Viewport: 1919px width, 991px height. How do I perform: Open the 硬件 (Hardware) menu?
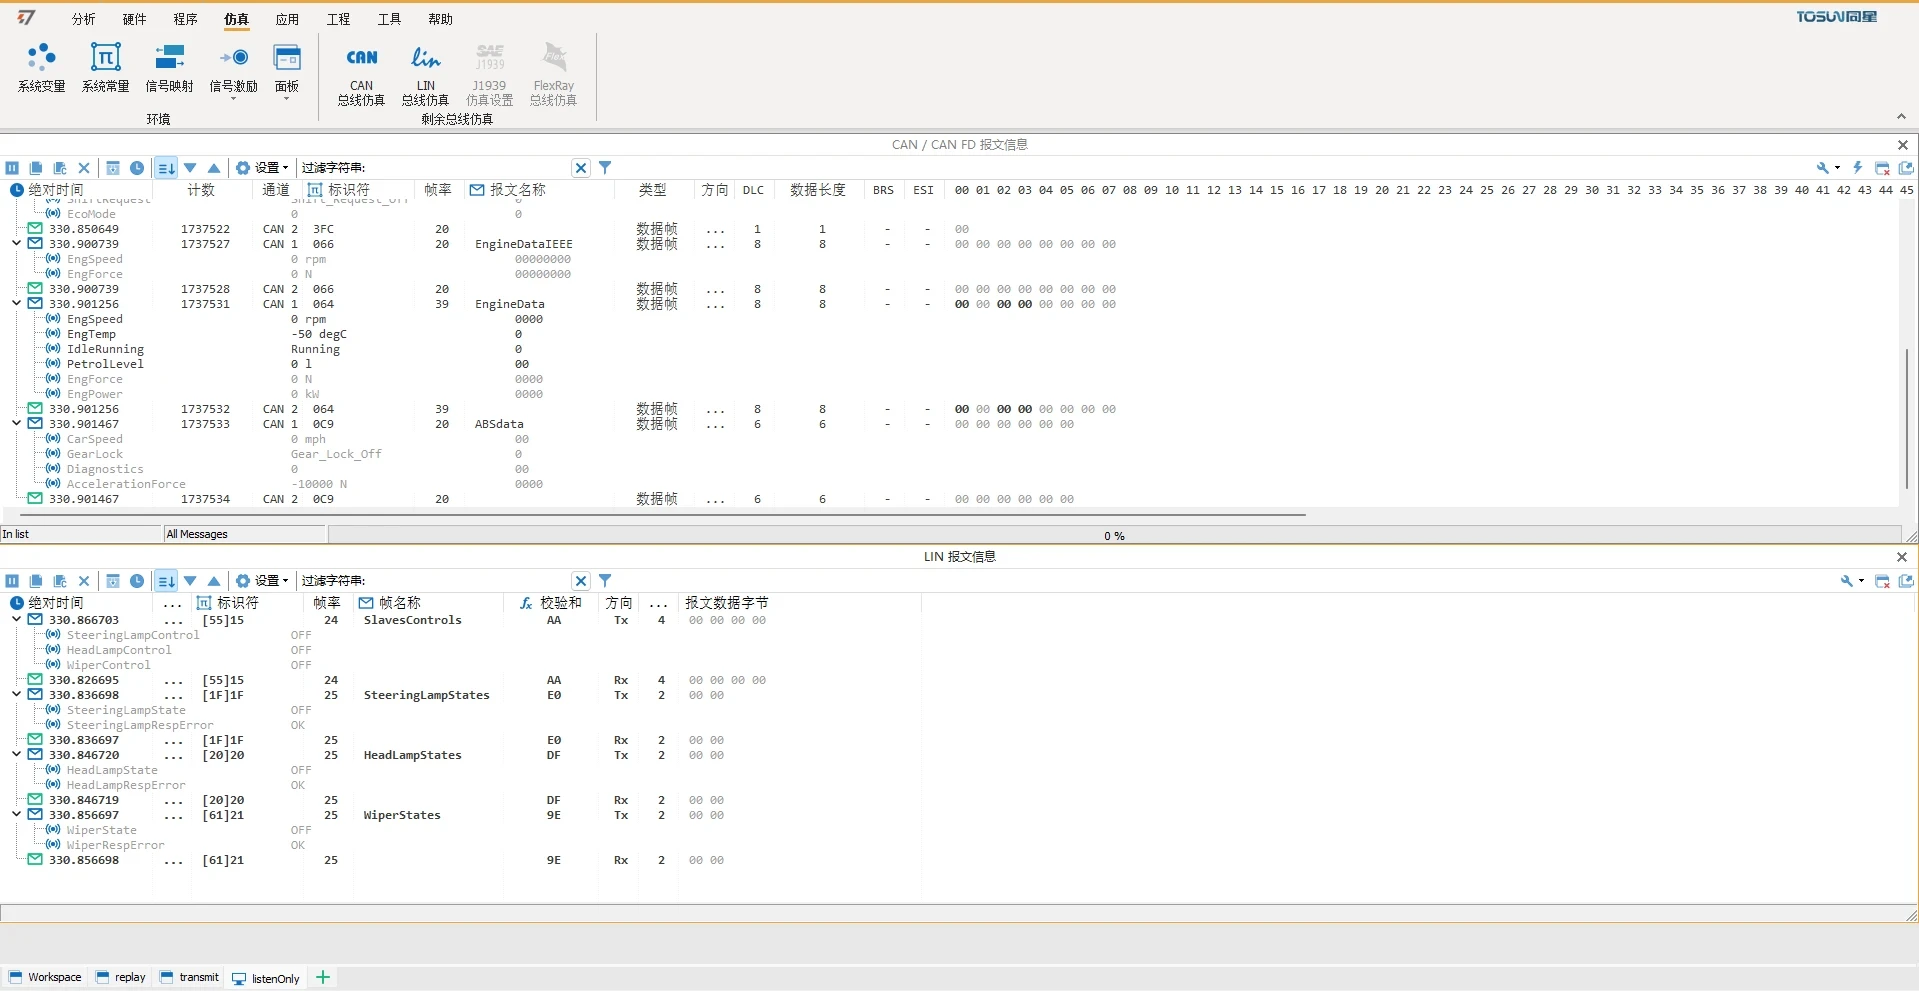[x=134, y=19]
